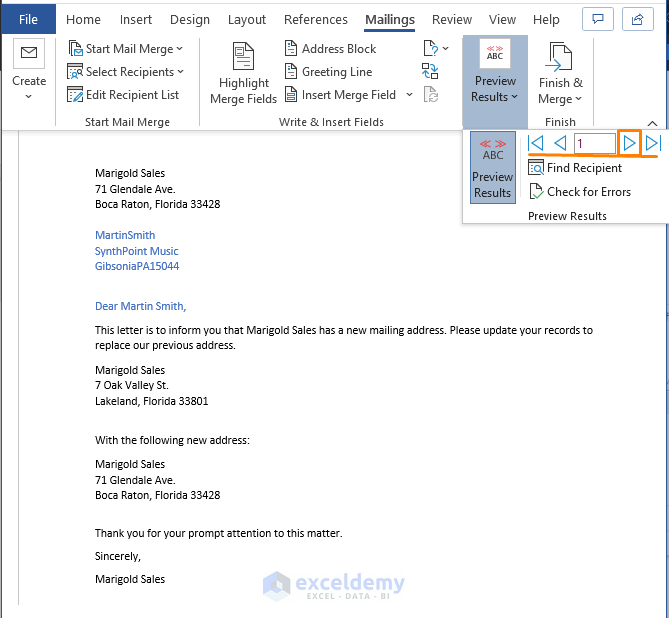Image resolution: width=669 pixels, height=618 pixels.
Task: Click the Sincerely, line
Action: click(118, 556)
